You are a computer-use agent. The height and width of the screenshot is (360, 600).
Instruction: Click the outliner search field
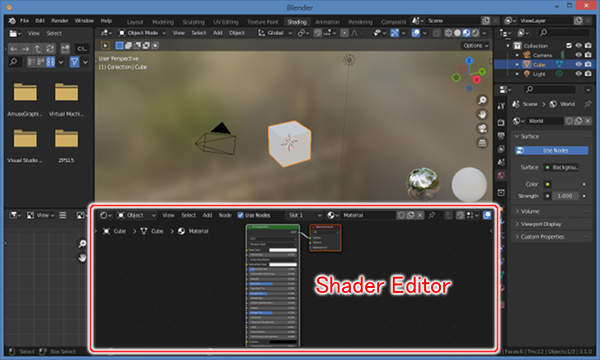[x=563, y=33]
